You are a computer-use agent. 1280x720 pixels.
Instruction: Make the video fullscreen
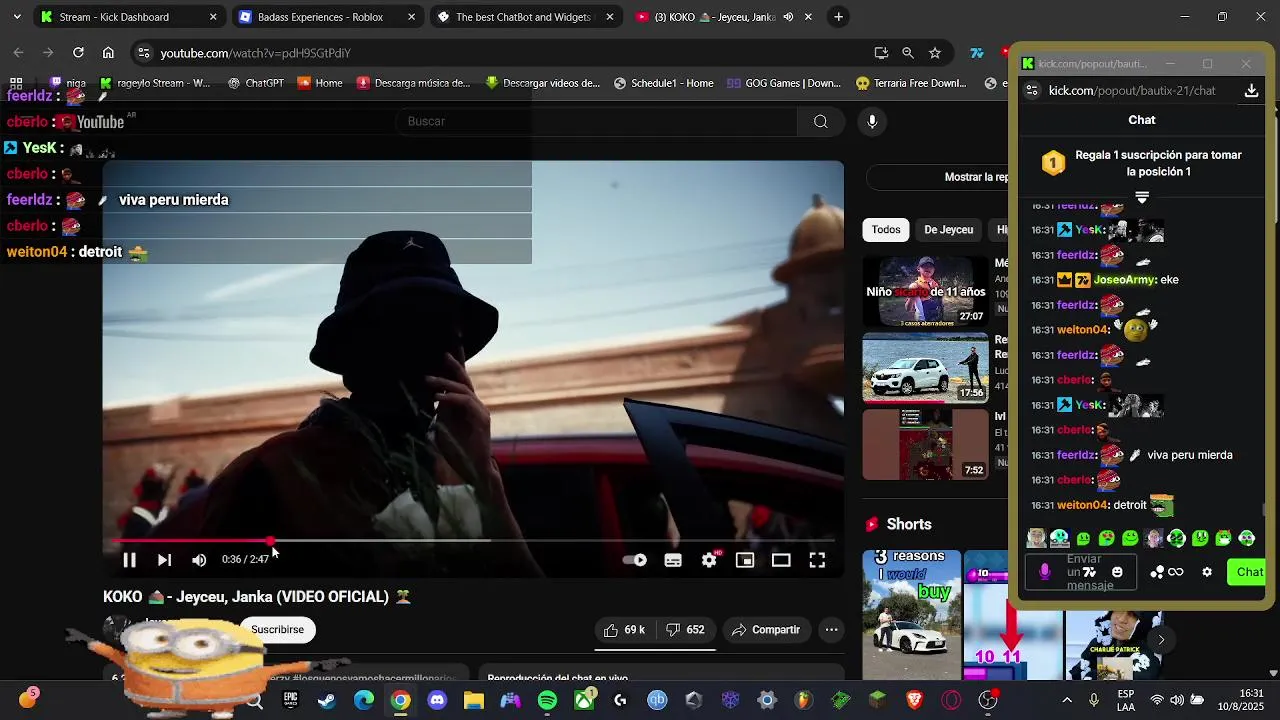pos(817,560)
